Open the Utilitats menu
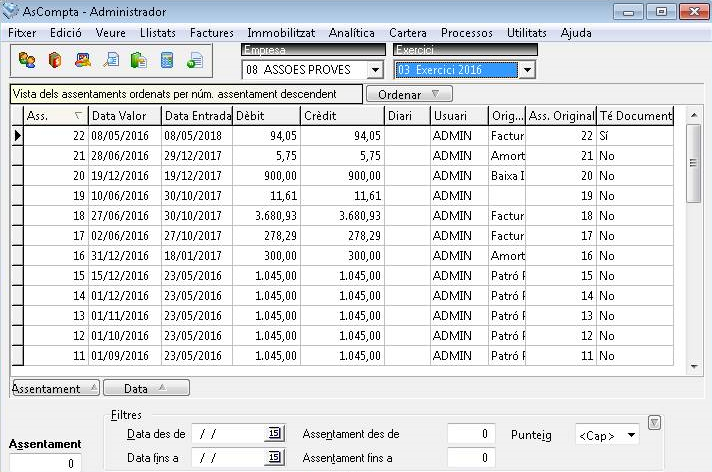Screen dimensions: 712x472 pos(526,33)
